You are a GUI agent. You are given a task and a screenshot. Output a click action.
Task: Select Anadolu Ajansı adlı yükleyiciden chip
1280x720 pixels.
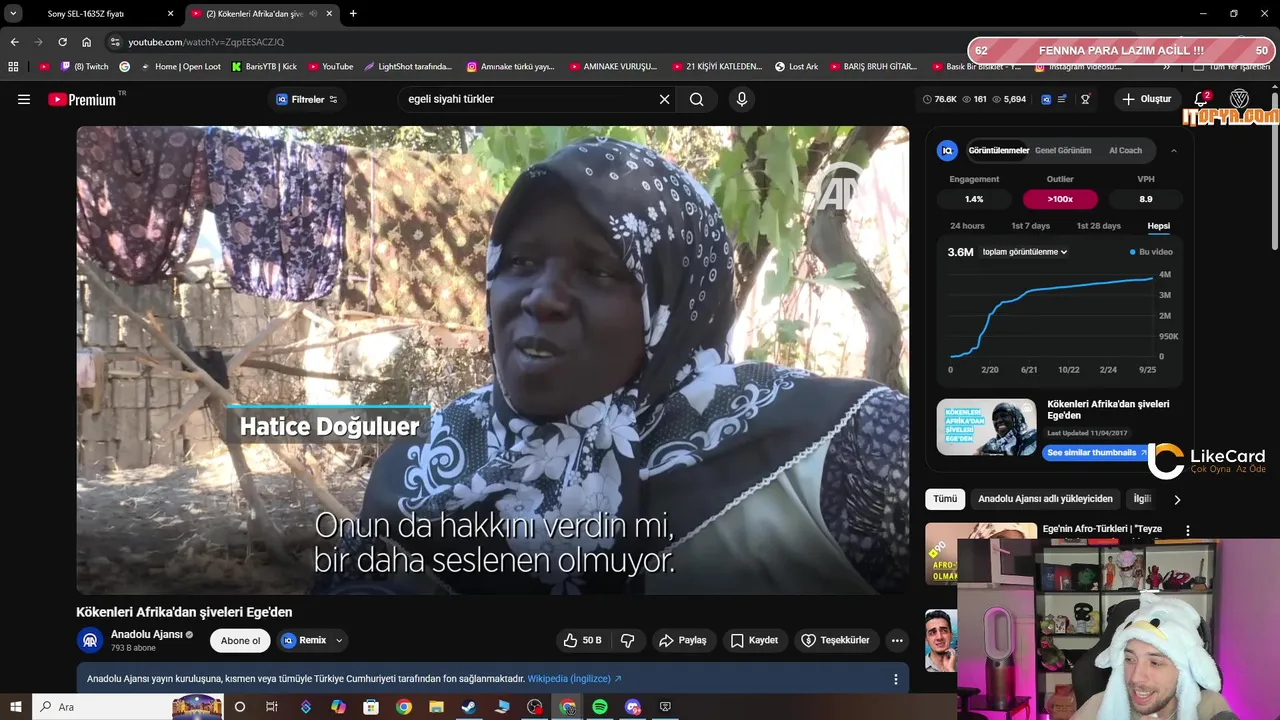click(x=1045, y=499)
